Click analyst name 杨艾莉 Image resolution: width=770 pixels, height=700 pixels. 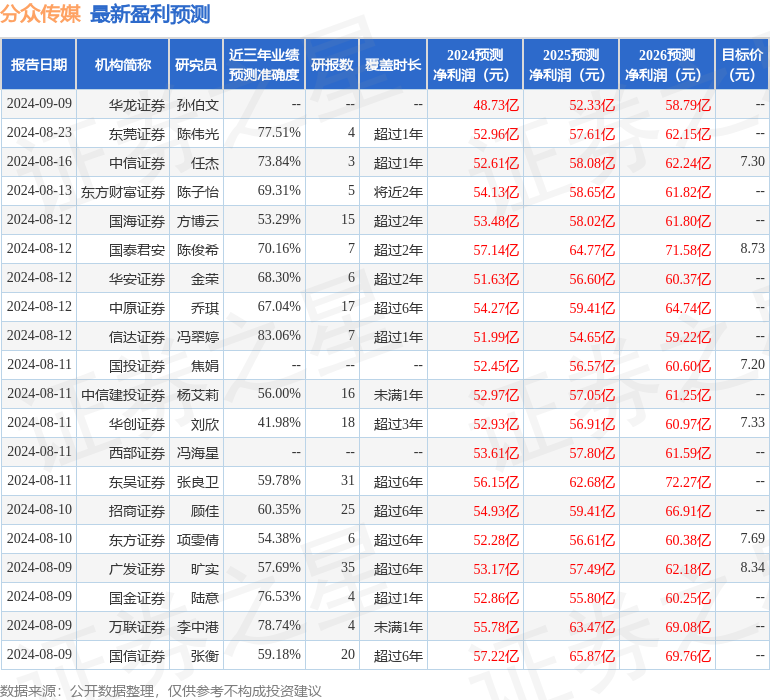coord(197,395)
